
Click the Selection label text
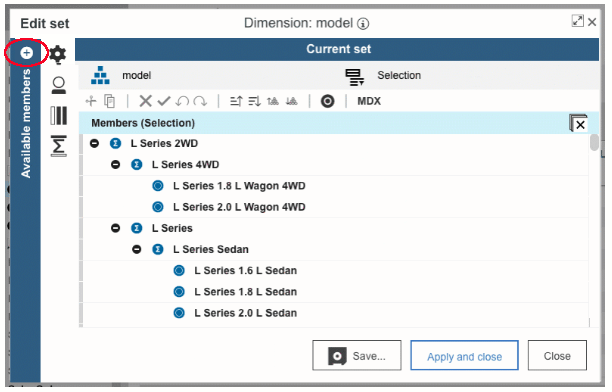399,75
